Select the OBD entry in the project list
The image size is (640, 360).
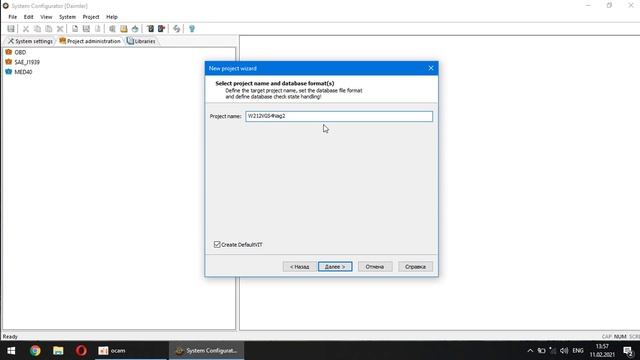pyautogui.click(x=20, y=52)
